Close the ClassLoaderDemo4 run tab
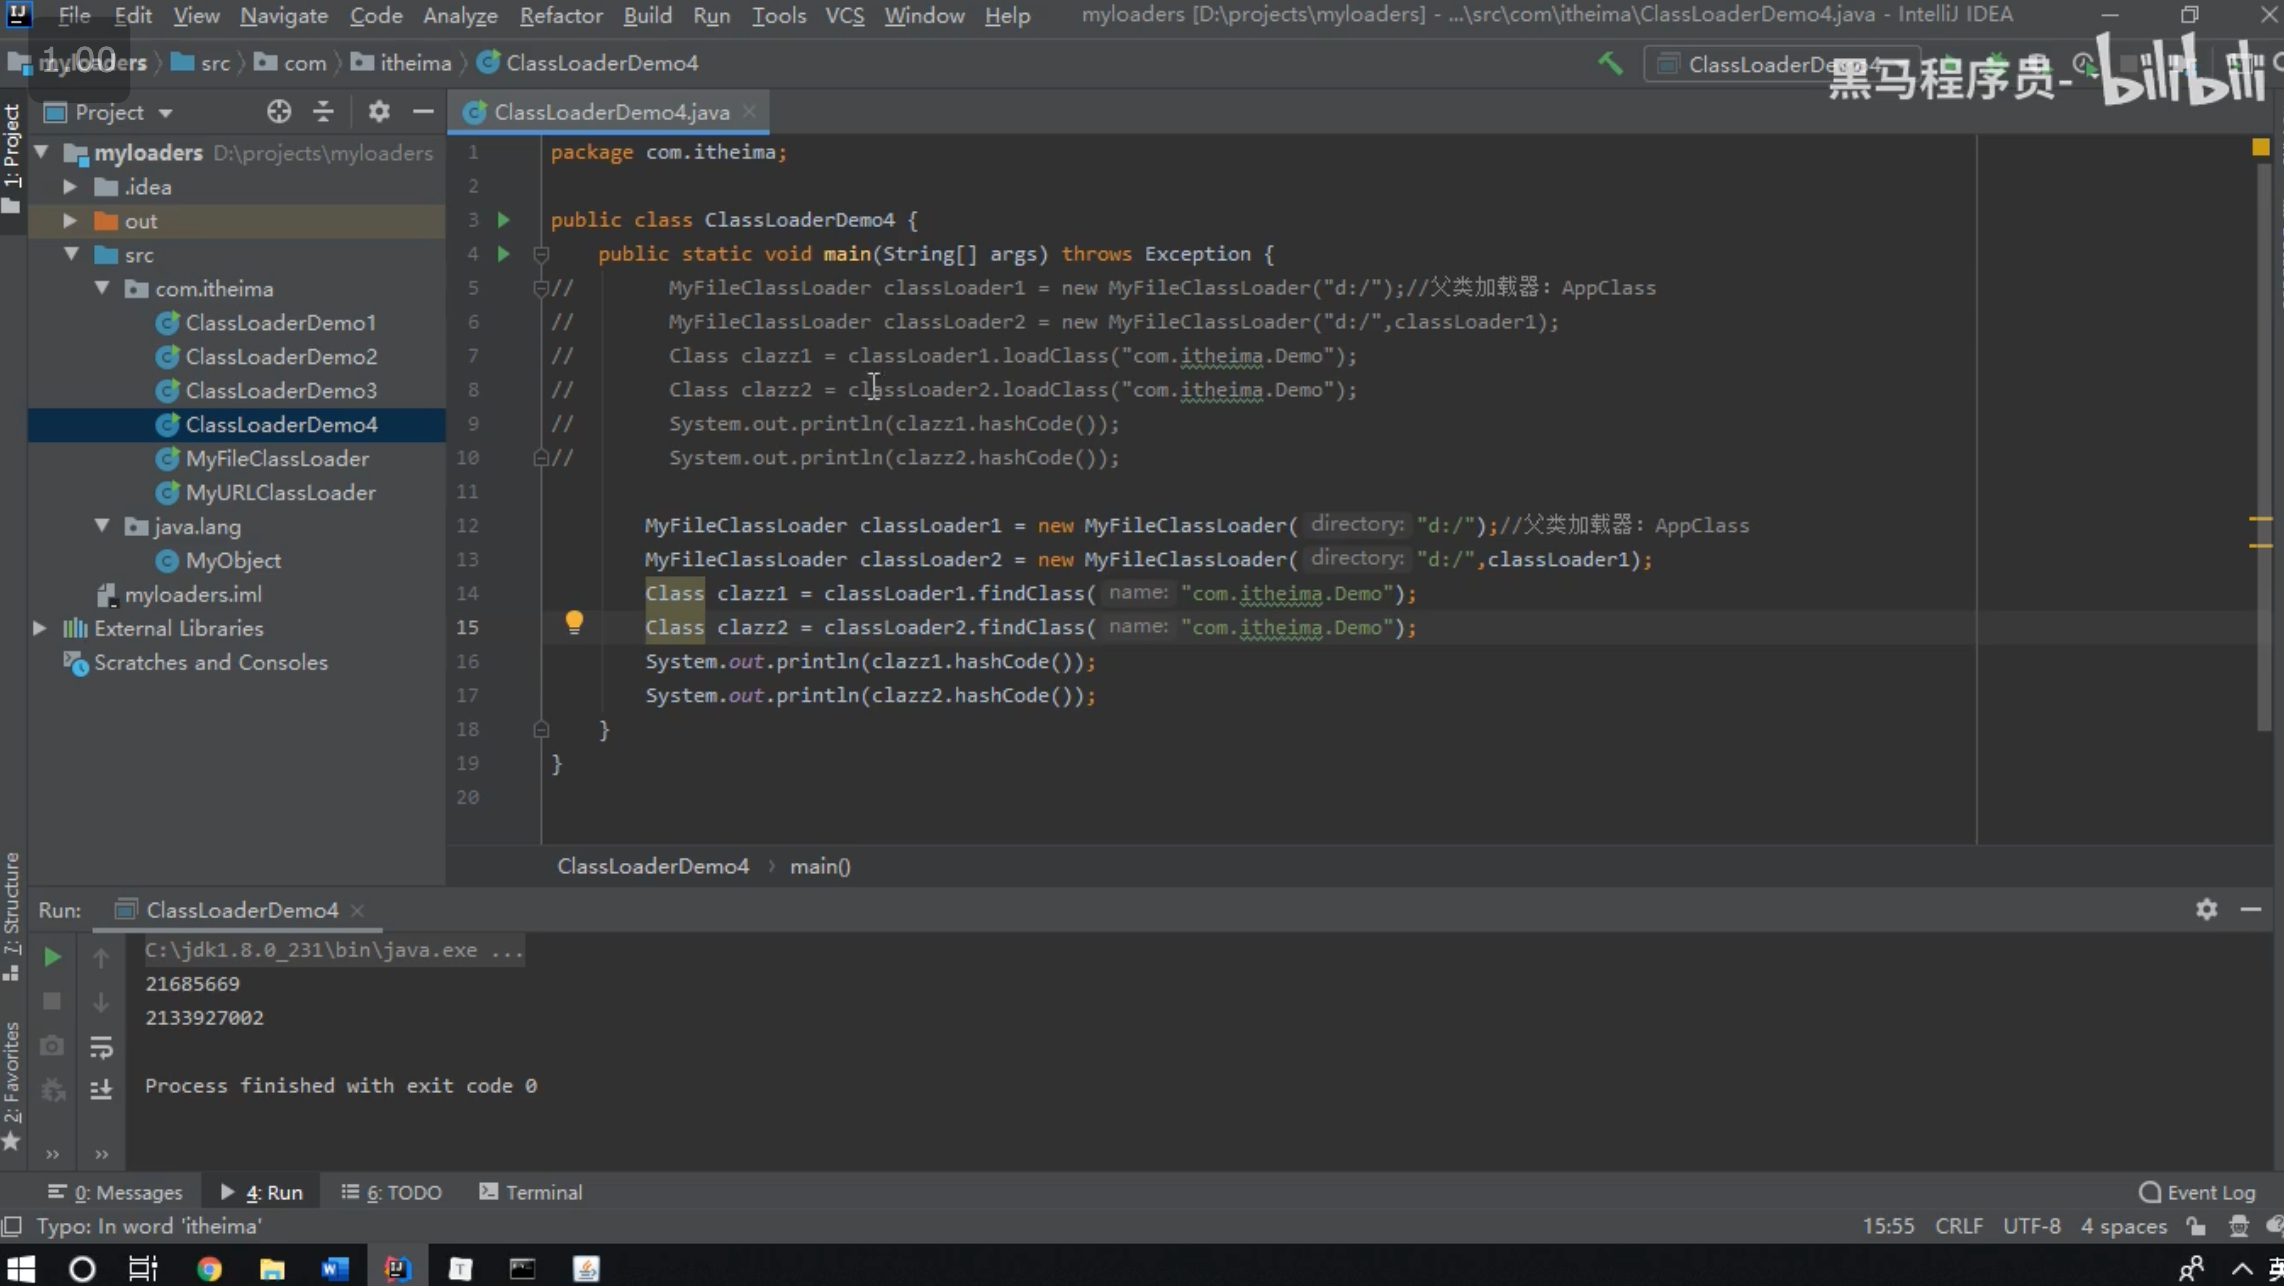The height and width of the screenshot is (1286, 2284). (x=357, y=910)
